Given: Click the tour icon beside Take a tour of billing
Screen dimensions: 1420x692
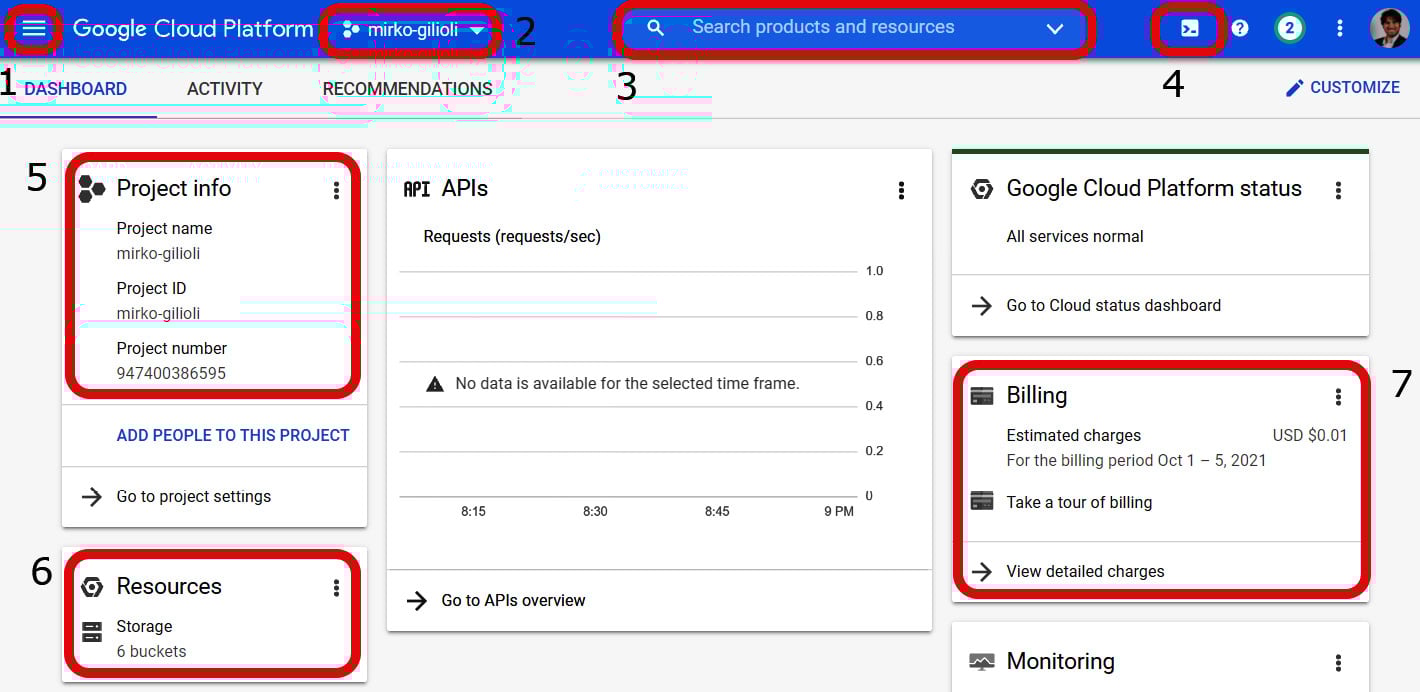Looking at the screenshot, I should [982, 501].
